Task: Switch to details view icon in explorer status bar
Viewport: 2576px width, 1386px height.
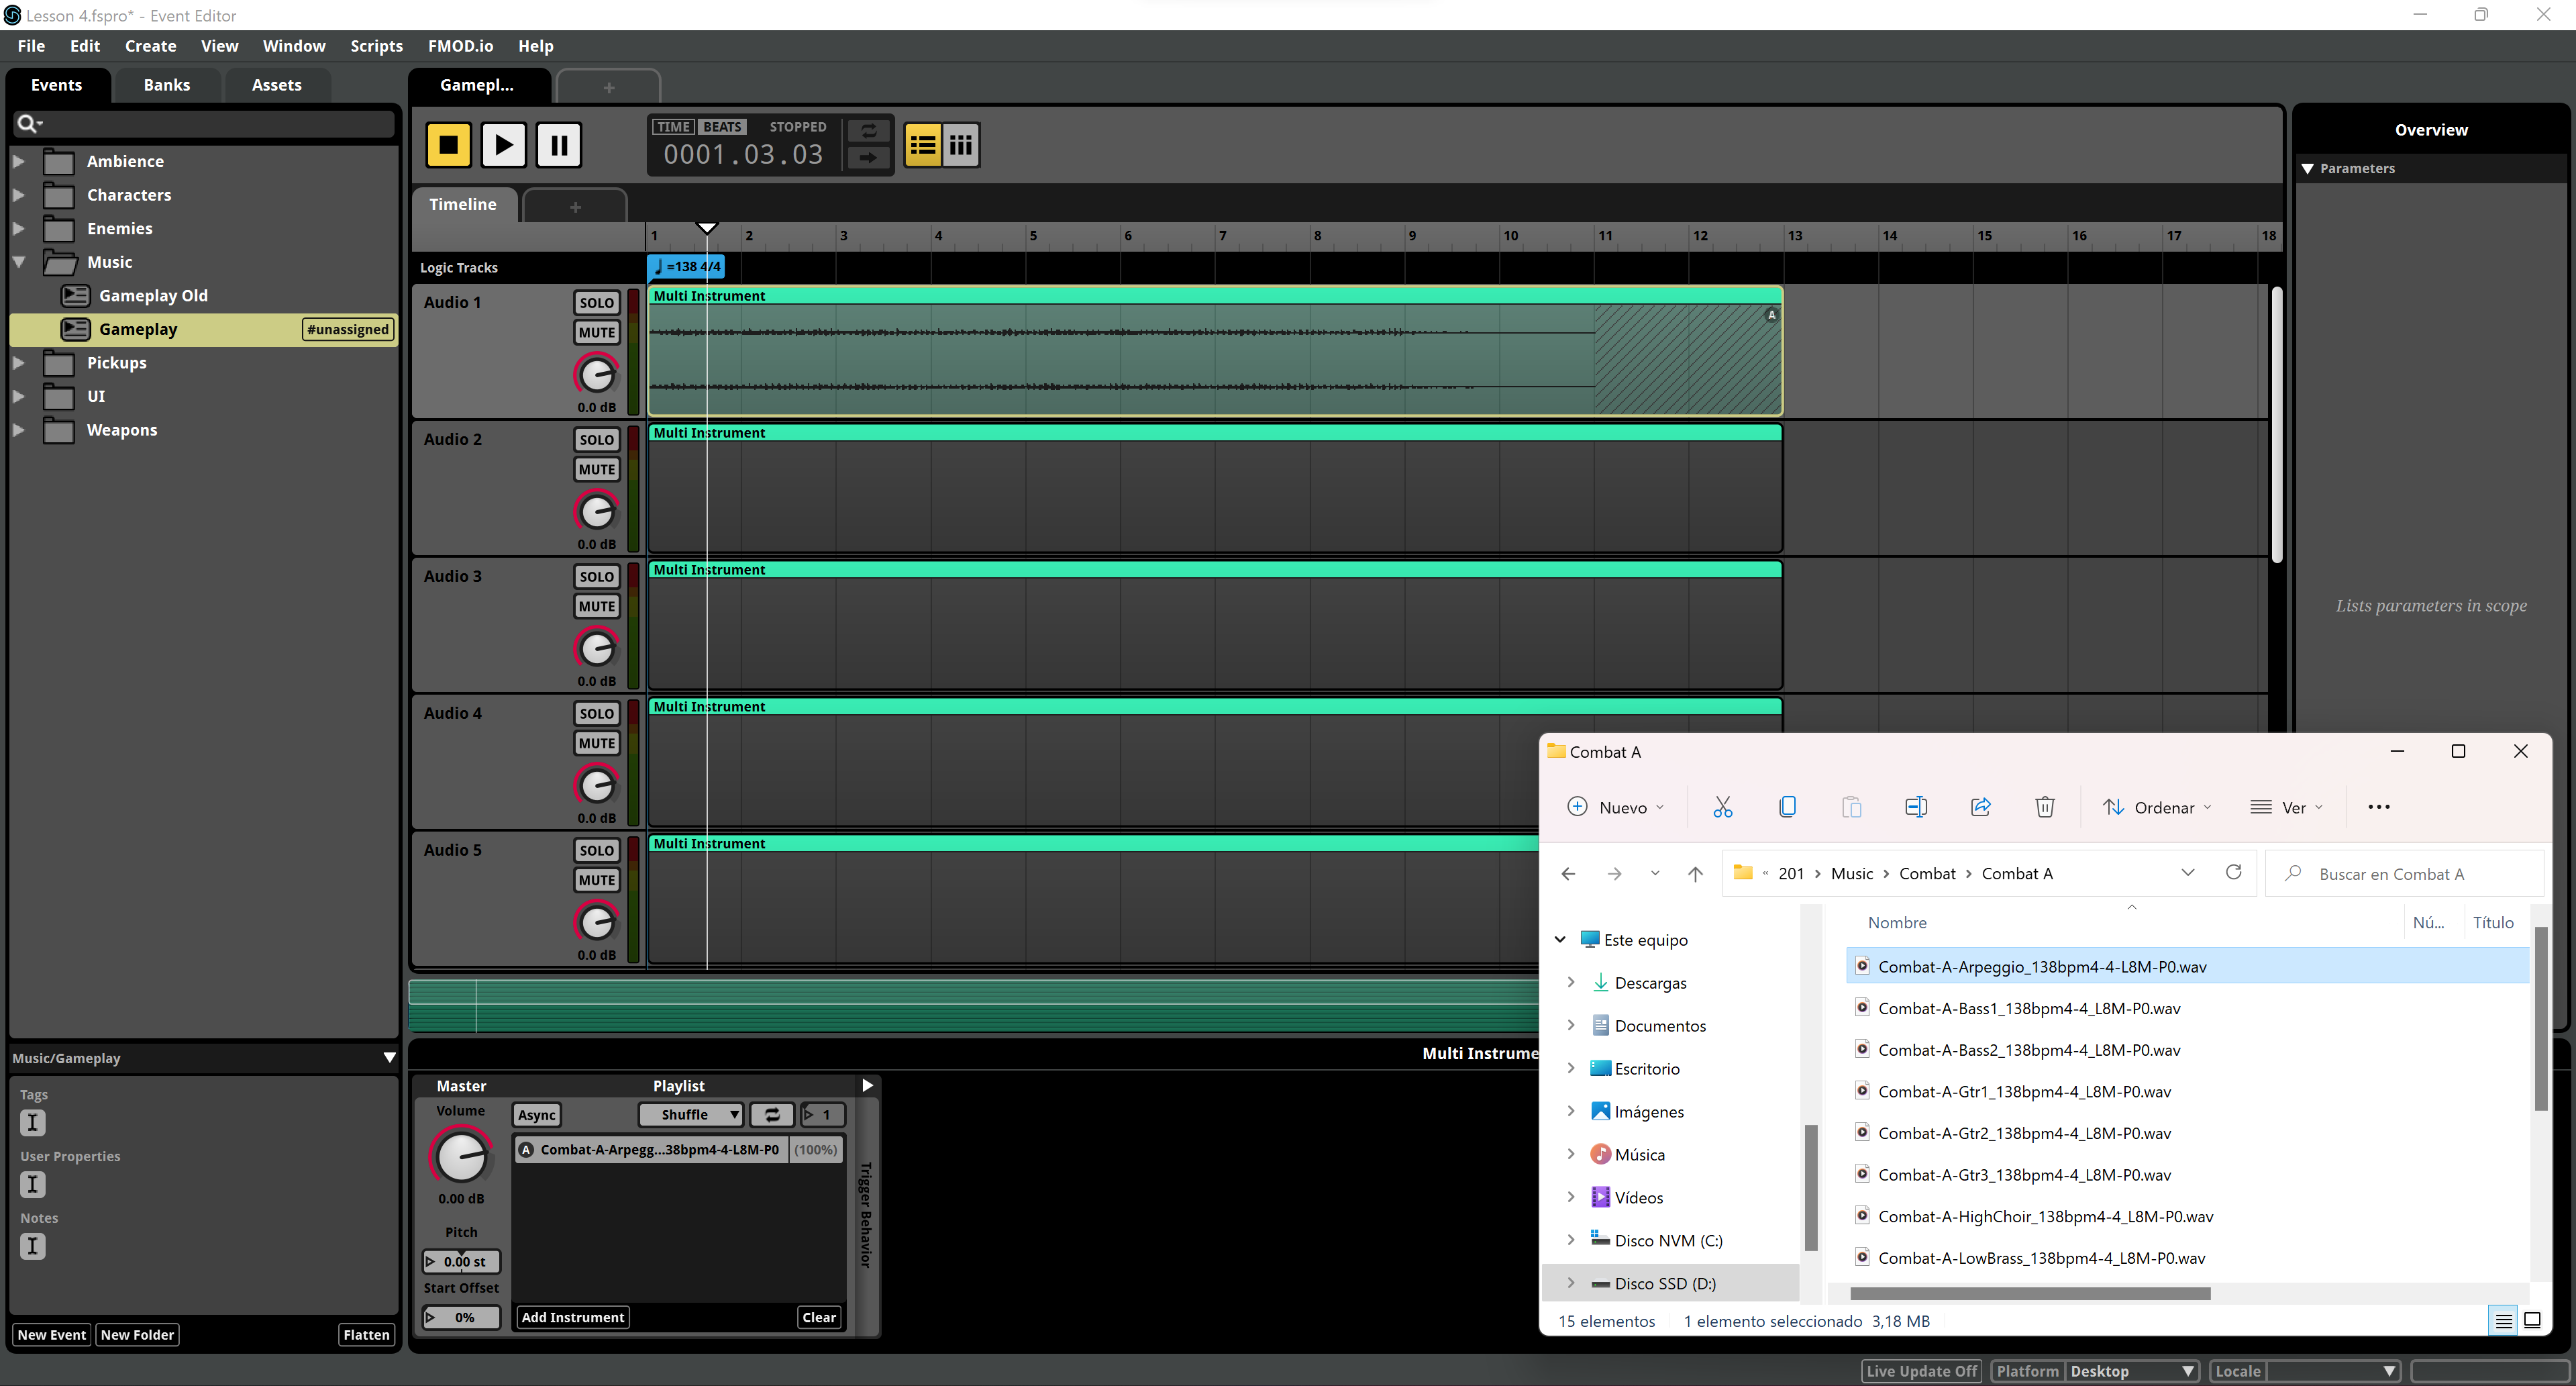Action: click(2503, 1321)
